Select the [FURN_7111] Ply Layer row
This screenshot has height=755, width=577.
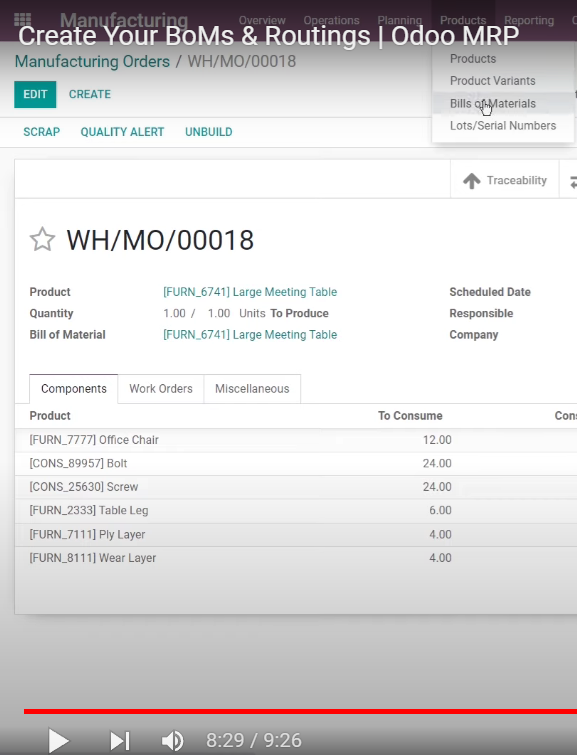[x=296, y=534]
